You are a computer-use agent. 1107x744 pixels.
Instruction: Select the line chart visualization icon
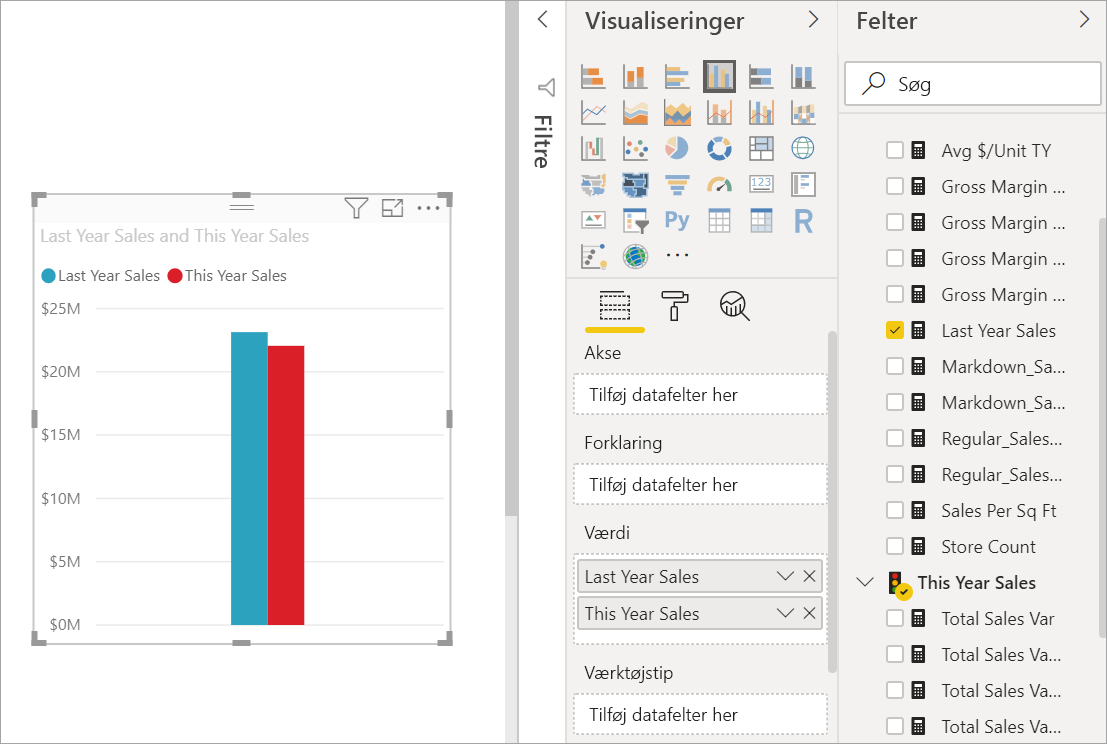(593, 112)
